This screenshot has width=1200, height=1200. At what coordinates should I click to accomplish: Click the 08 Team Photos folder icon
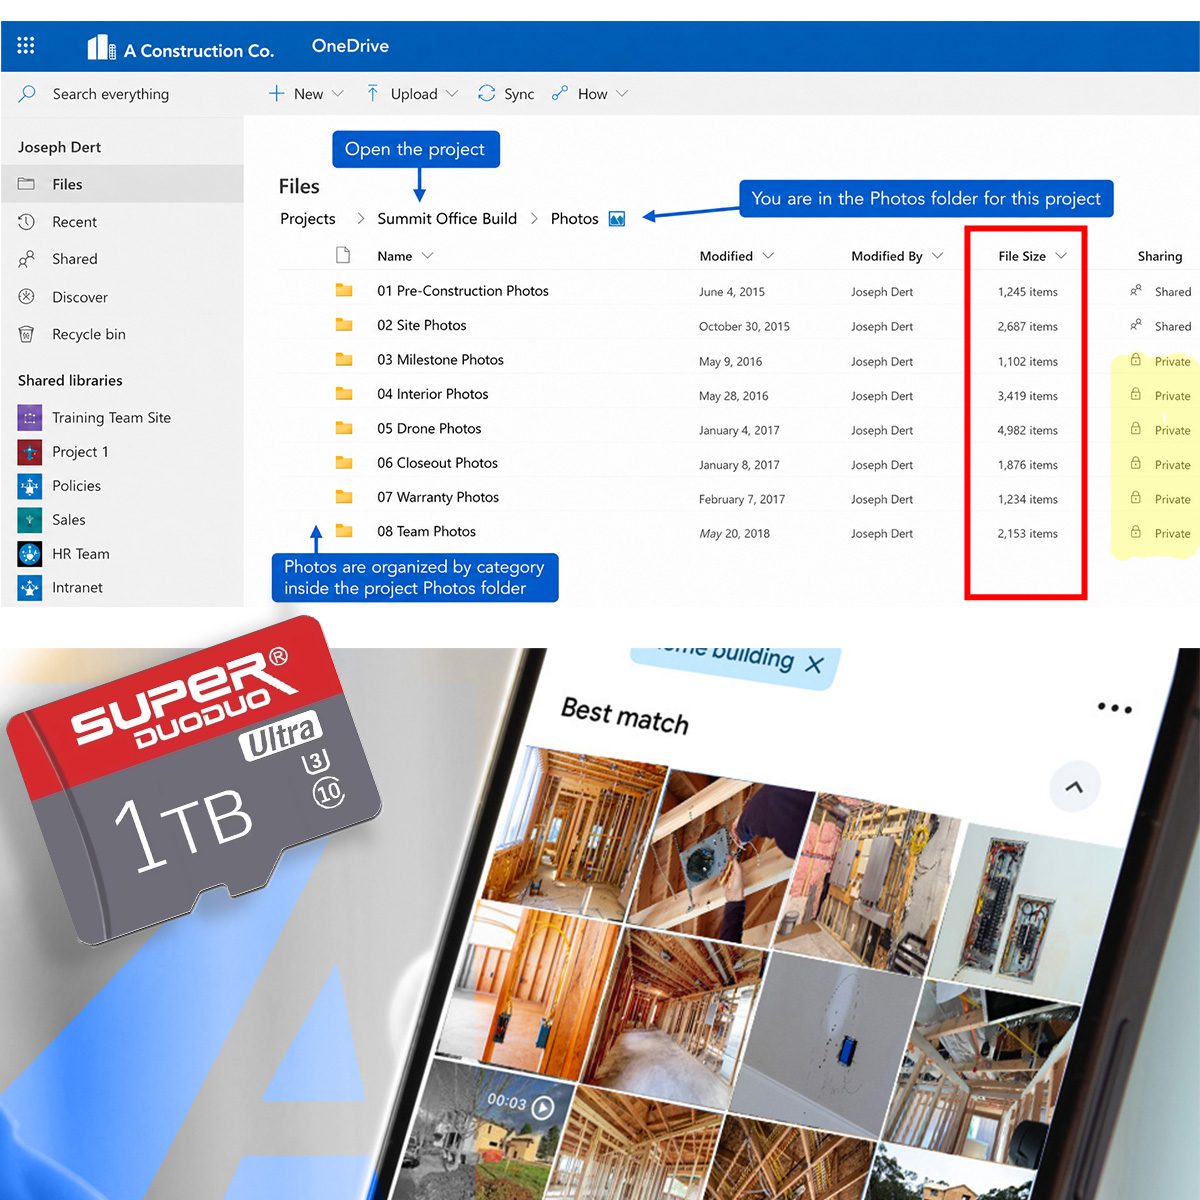click(344, 531)
